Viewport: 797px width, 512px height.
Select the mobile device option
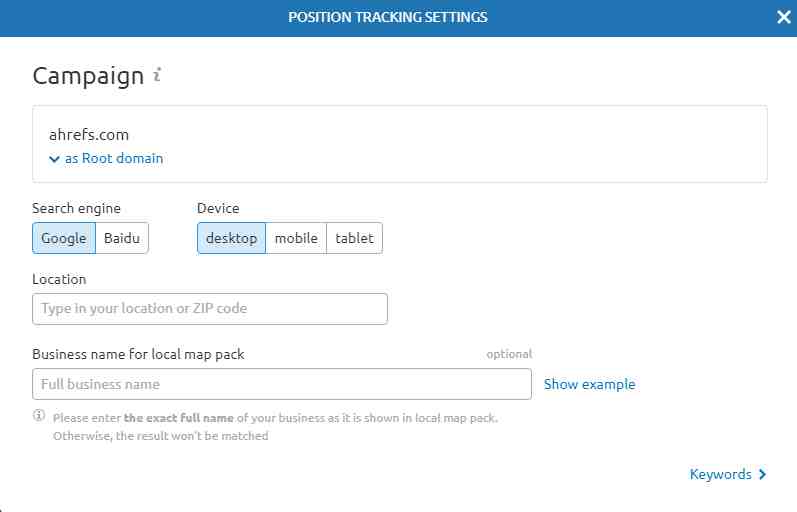tap(296, 238)
